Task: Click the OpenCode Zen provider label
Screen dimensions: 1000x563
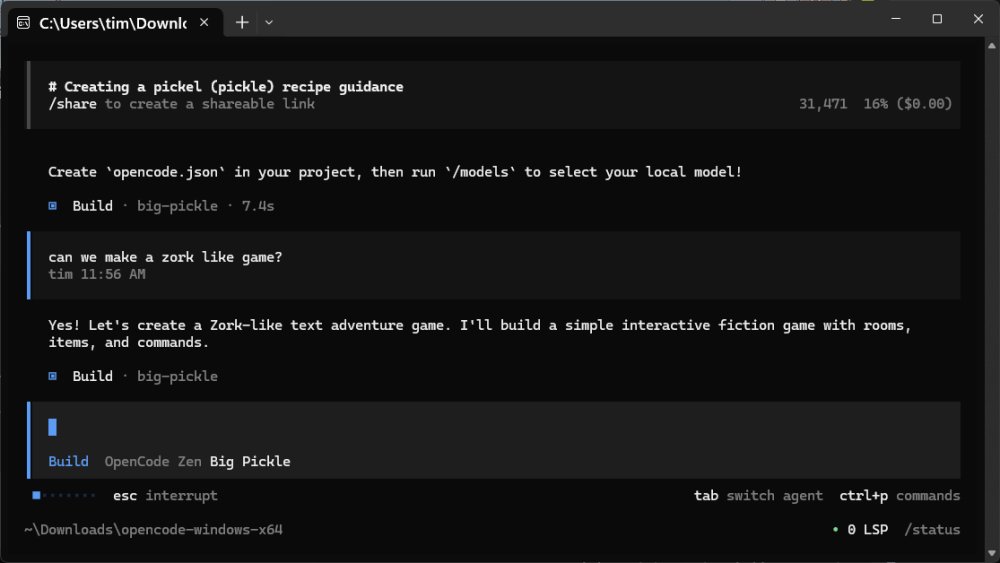Action: [153, 461]
